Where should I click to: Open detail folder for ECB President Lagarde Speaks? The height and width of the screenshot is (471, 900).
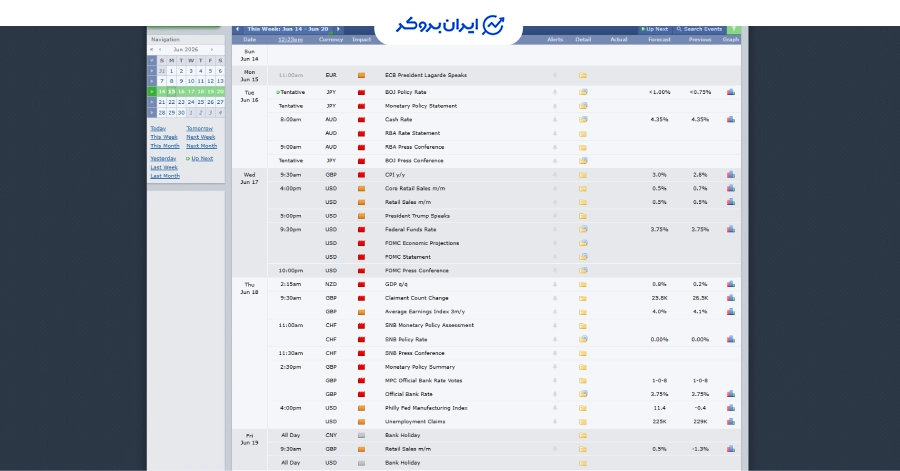[x=583, y=75]
